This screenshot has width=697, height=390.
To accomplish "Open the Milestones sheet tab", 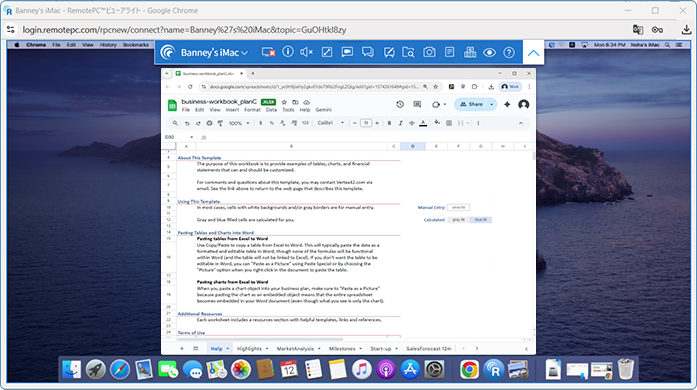I will (342, 349).
